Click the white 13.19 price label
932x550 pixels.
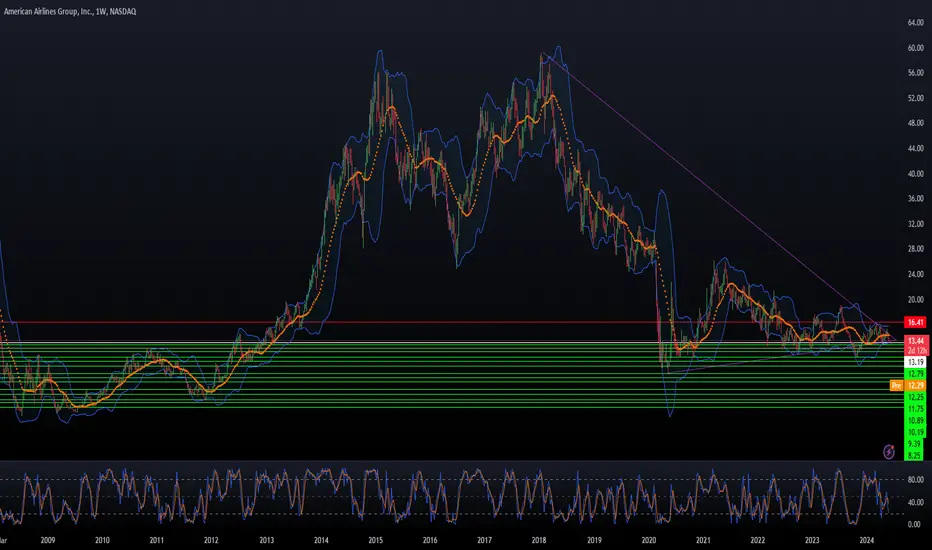915,362
